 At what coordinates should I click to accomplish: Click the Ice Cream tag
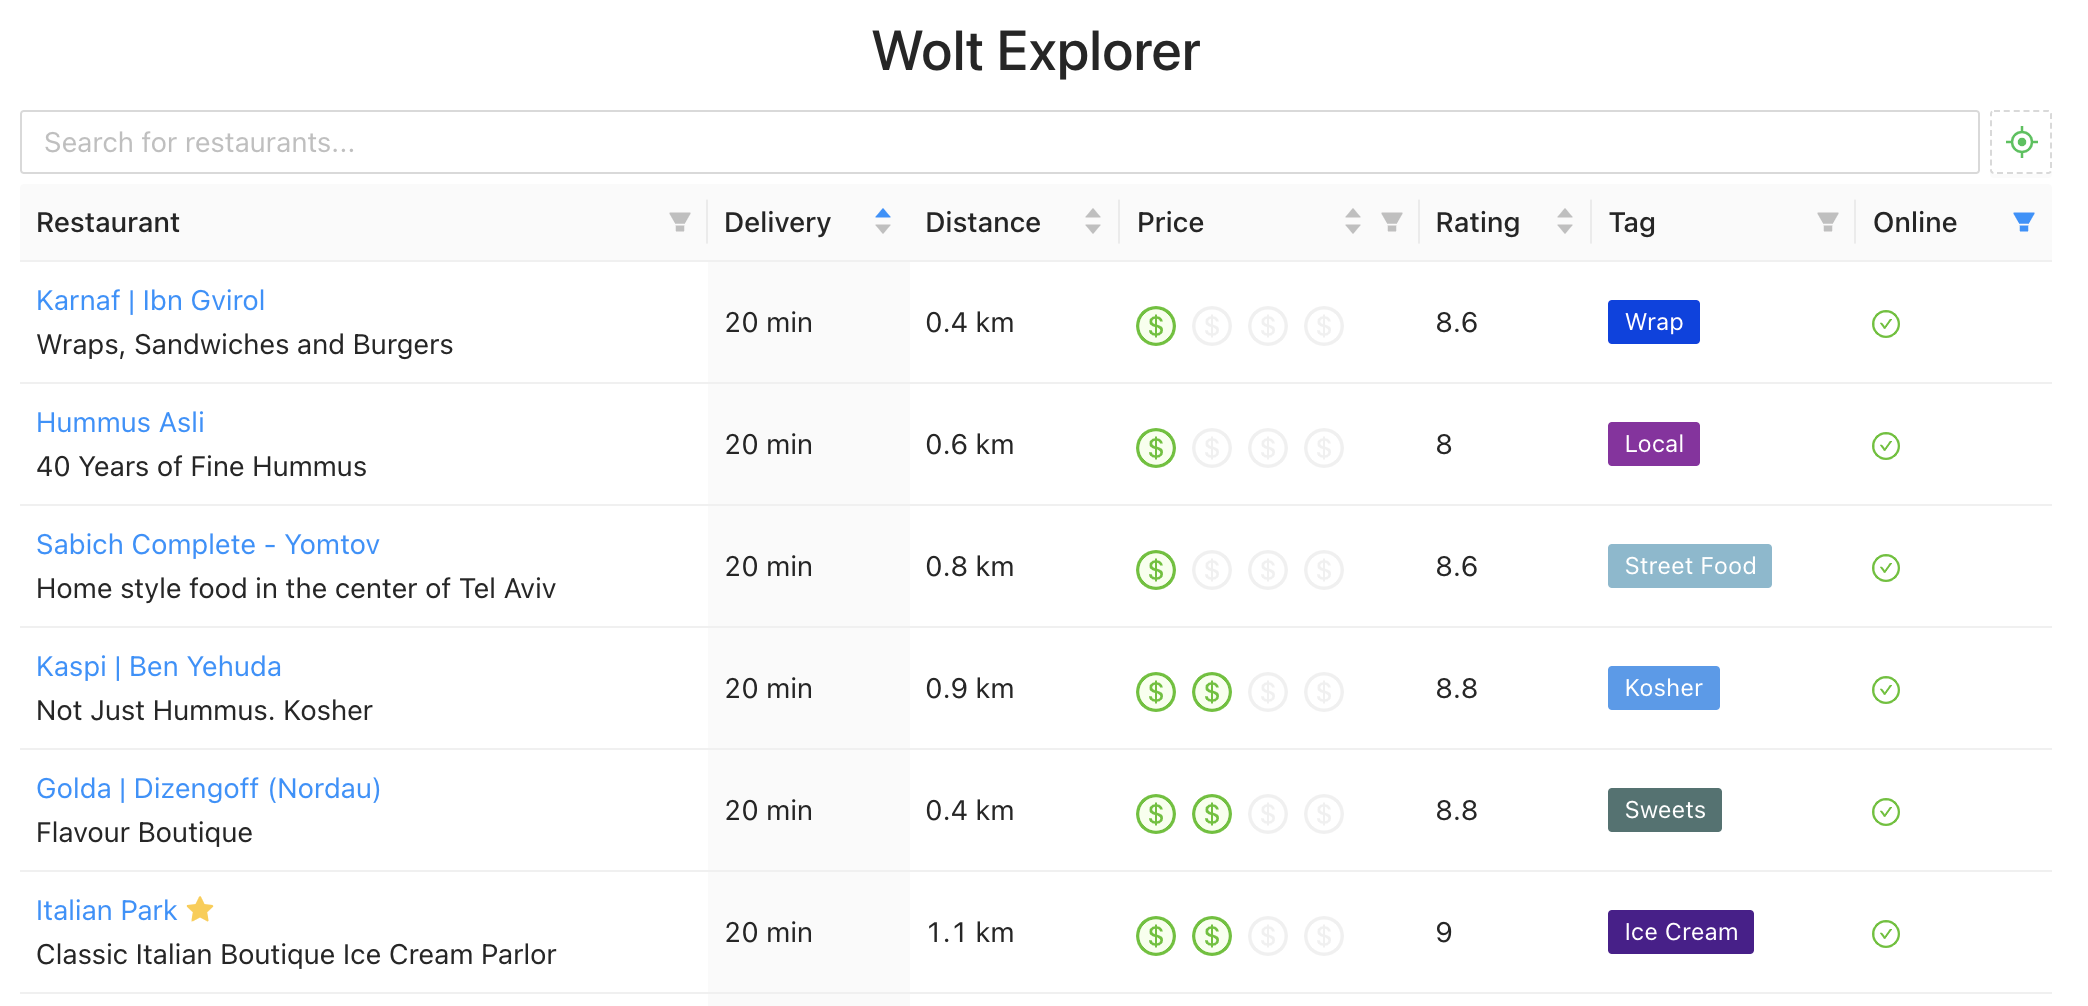pyautogui.click(x=1681, y=932)
